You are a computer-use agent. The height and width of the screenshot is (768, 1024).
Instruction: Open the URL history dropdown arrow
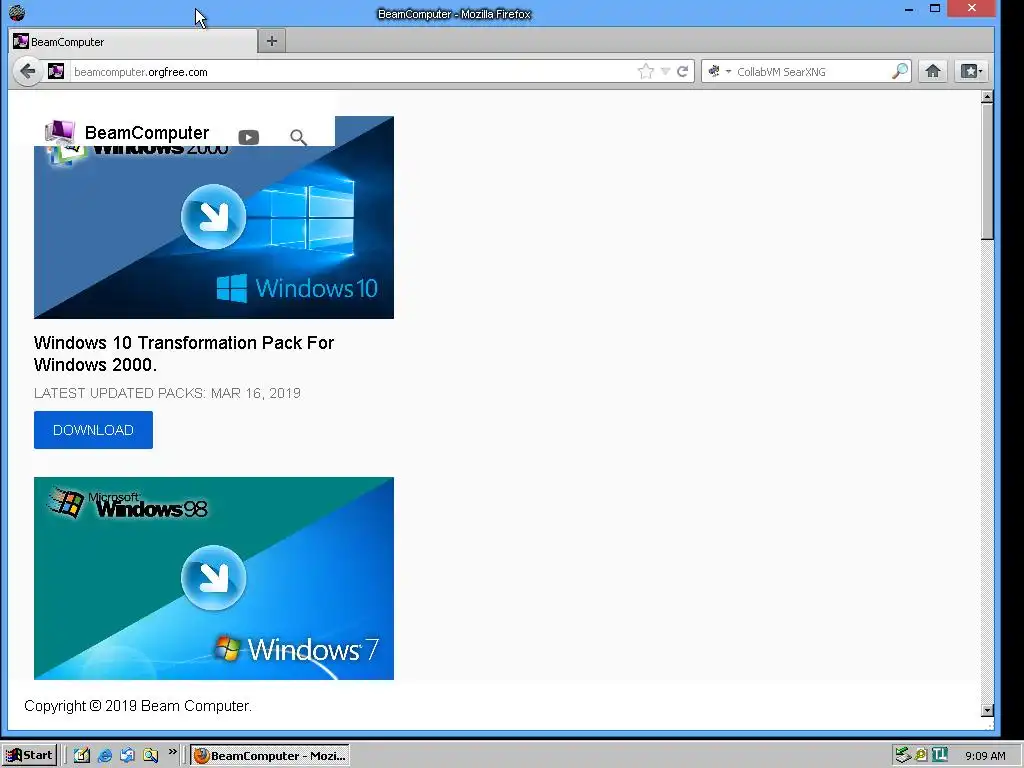coord(665,71)
